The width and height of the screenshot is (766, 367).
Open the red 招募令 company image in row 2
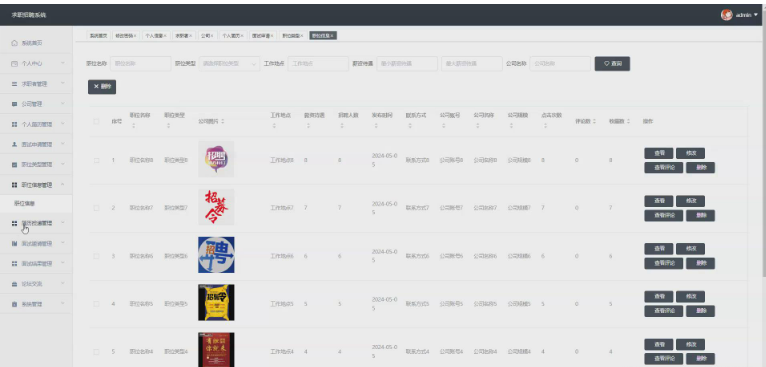pos(216,207)
